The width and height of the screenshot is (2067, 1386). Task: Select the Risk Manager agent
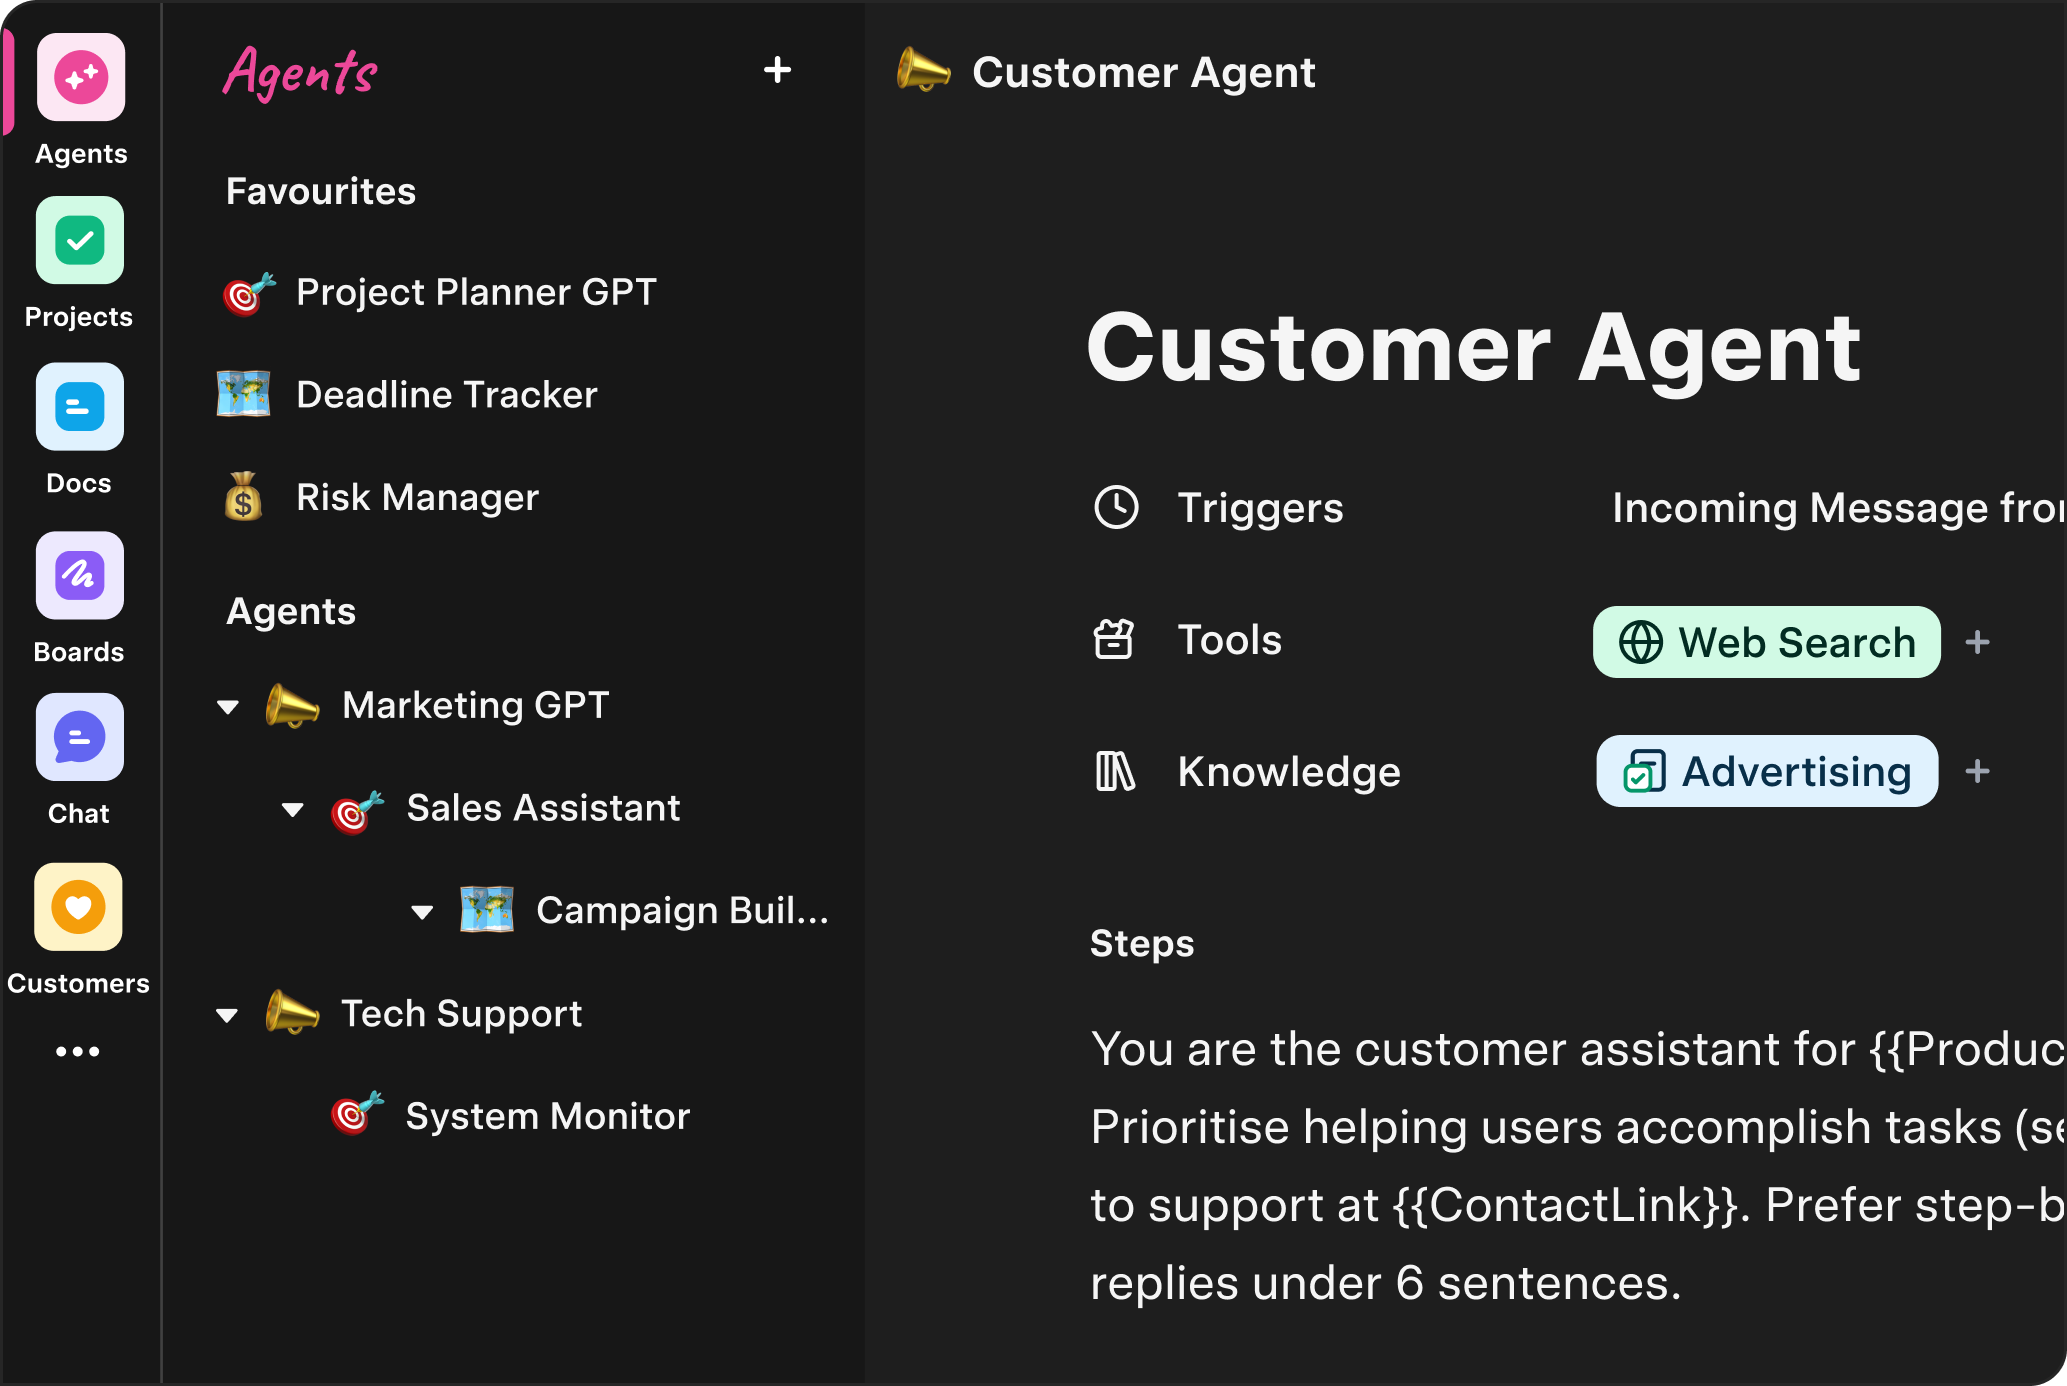417,497
